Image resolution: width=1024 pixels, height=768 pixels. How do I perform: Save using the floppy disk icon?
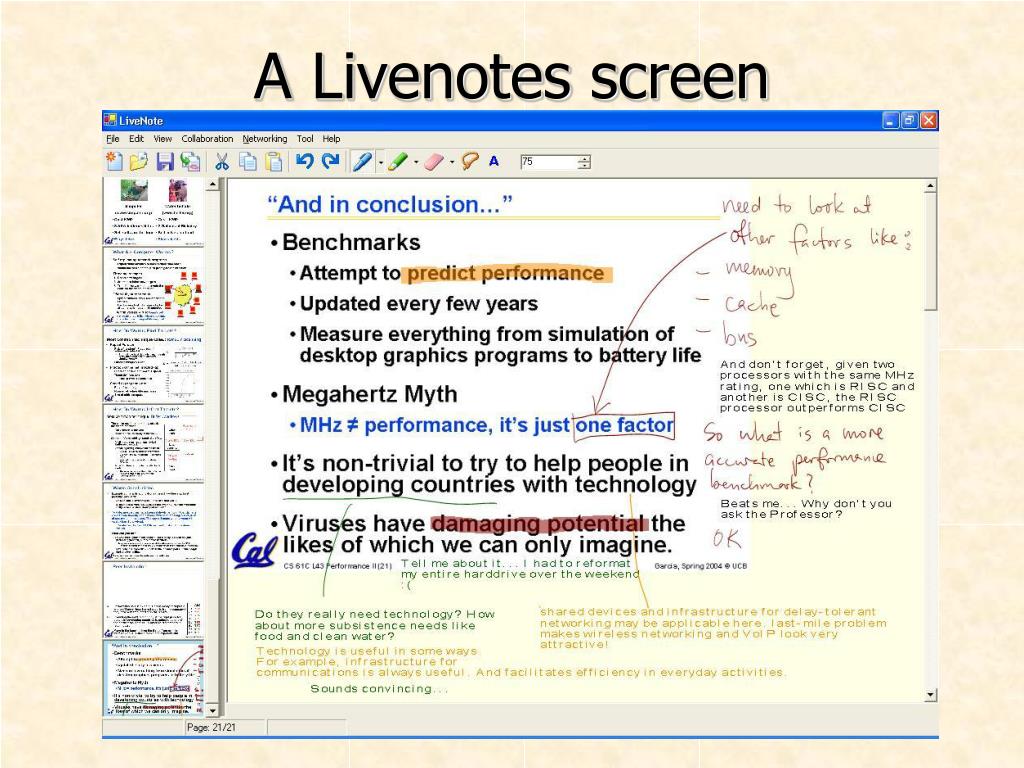165,161
